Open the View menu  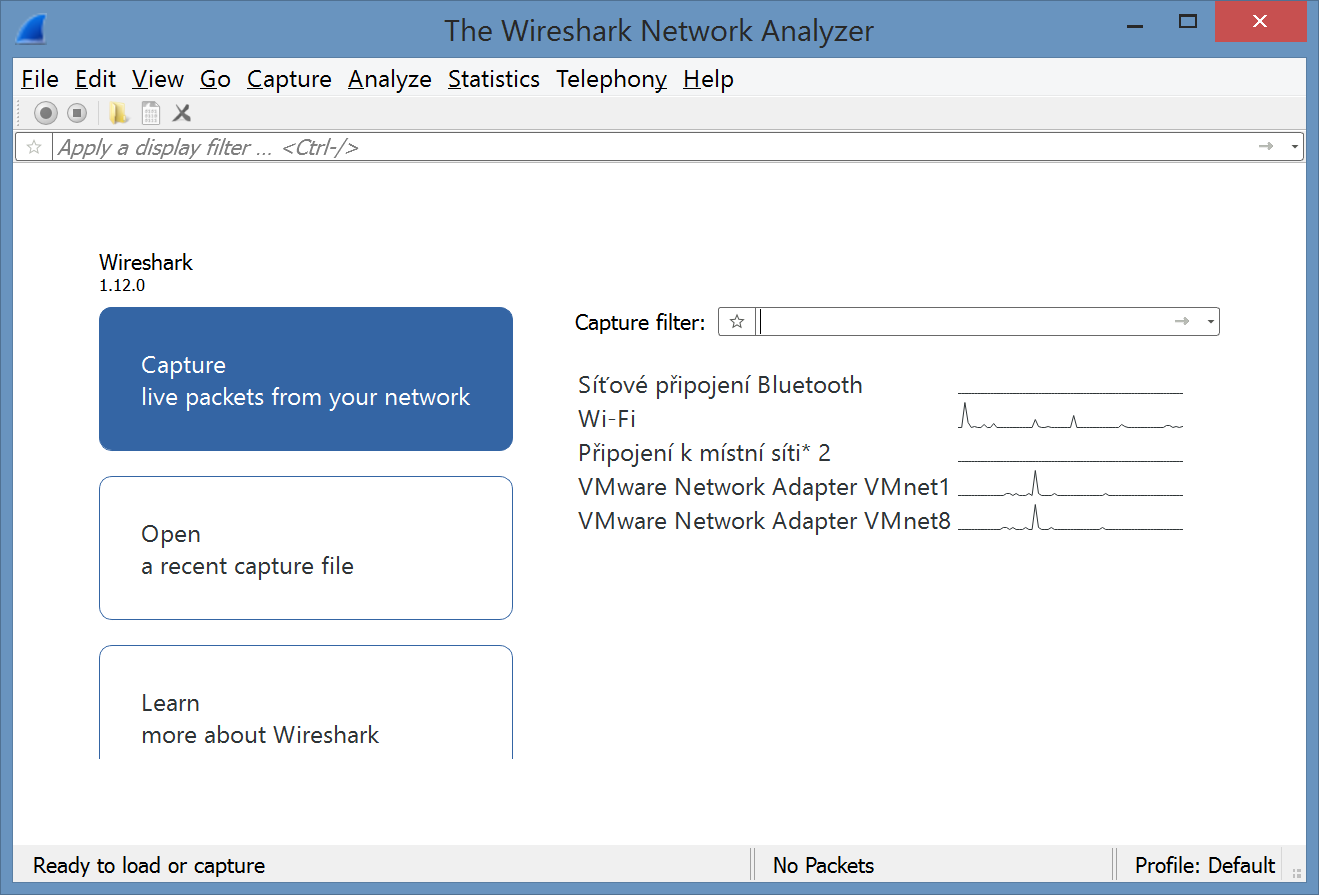(158, 79)
